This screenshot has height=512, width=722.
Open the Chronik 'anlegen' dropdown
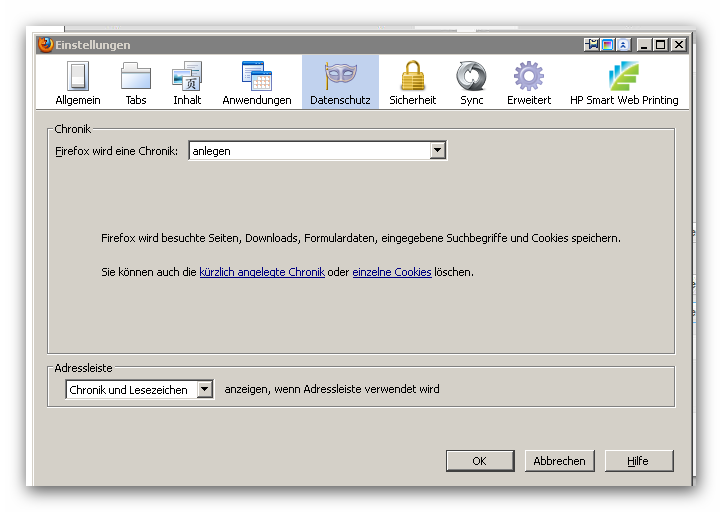[x=318, y=151]
